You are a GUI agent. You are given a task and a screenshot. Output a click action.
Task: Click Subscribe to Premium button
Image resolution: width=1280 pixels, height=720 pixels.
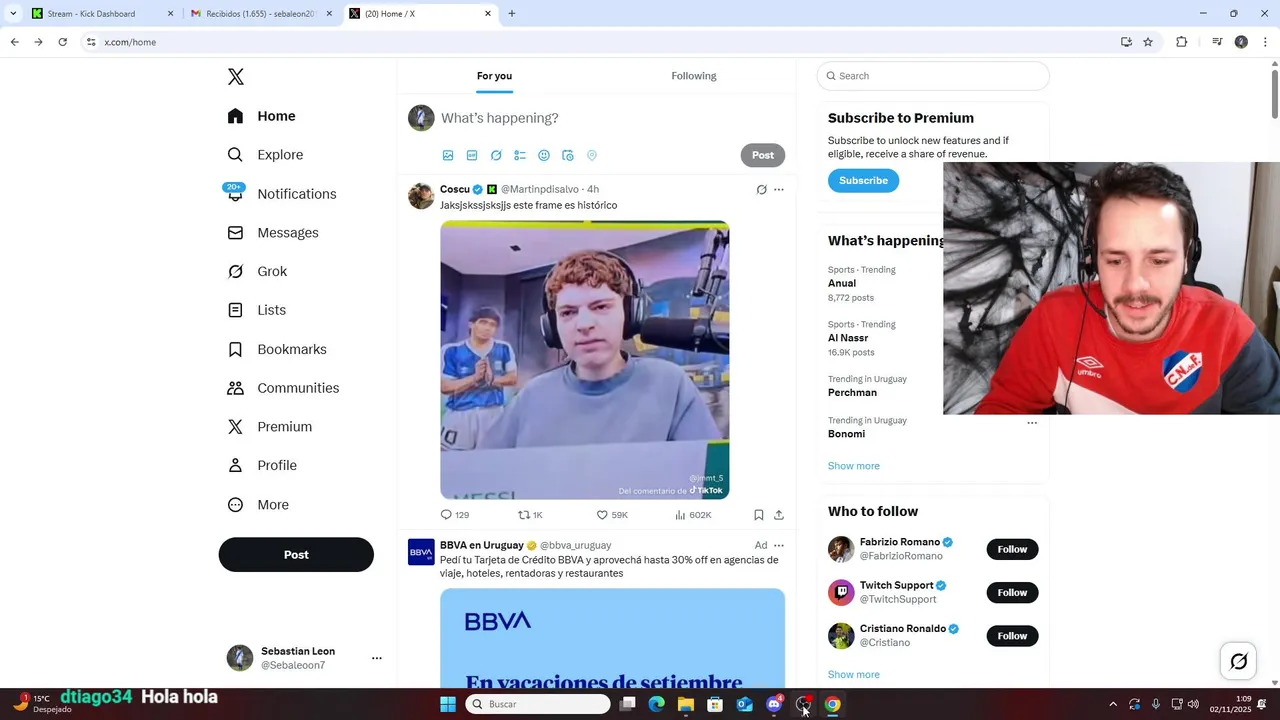(863, 181)
